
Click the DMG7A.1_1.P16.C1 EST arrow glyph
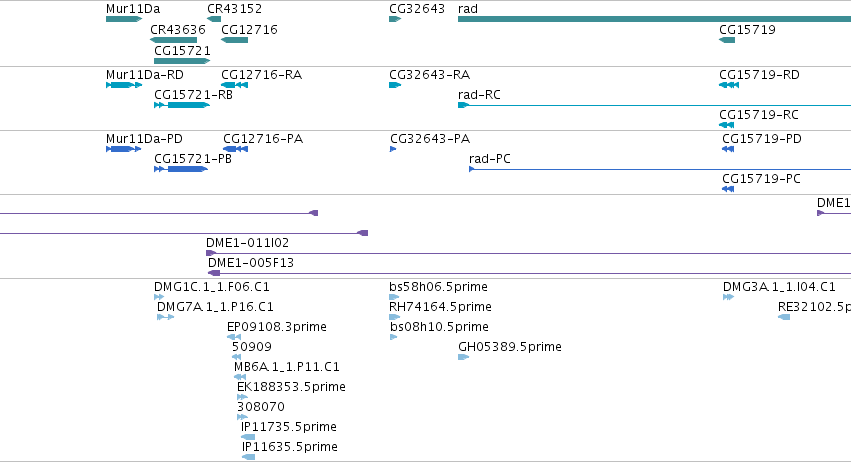pos(166,317)
